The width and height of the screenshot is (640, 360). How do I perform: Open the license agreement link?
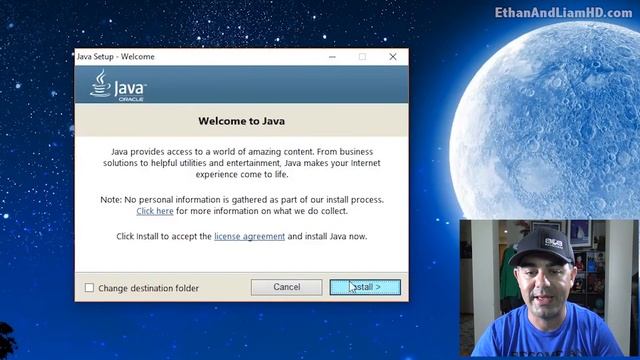pos(249,236)
